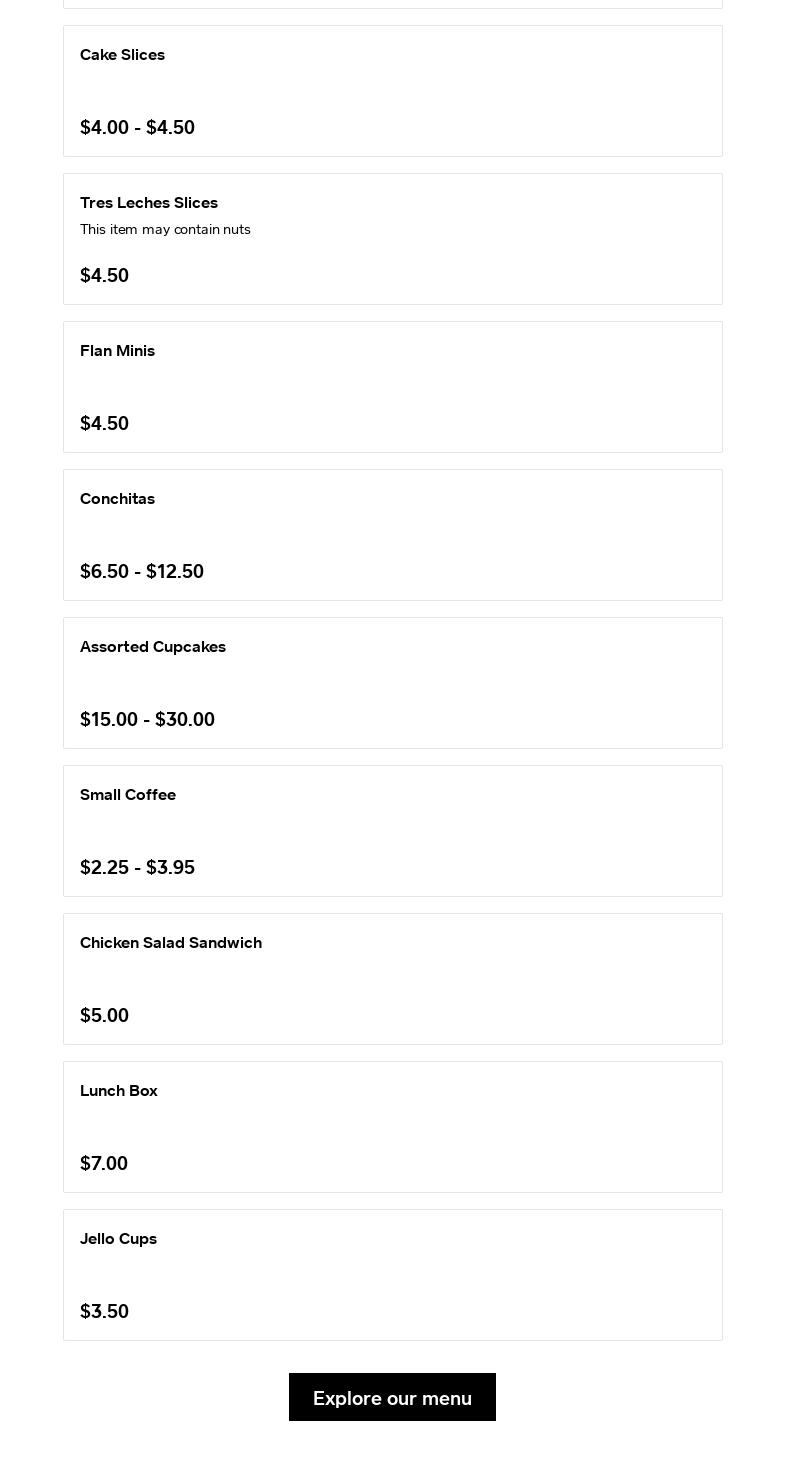Select the Assorted Cupcakes title

(x=153, y=647)
